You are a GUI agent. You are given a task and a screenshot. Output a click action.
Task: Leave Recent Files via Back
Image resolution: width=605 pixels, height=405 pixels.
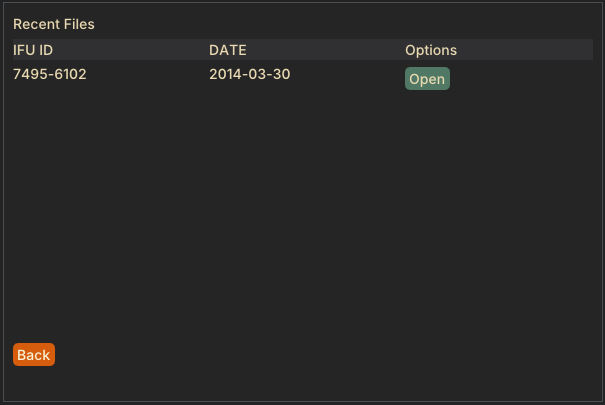click(34, 354)
